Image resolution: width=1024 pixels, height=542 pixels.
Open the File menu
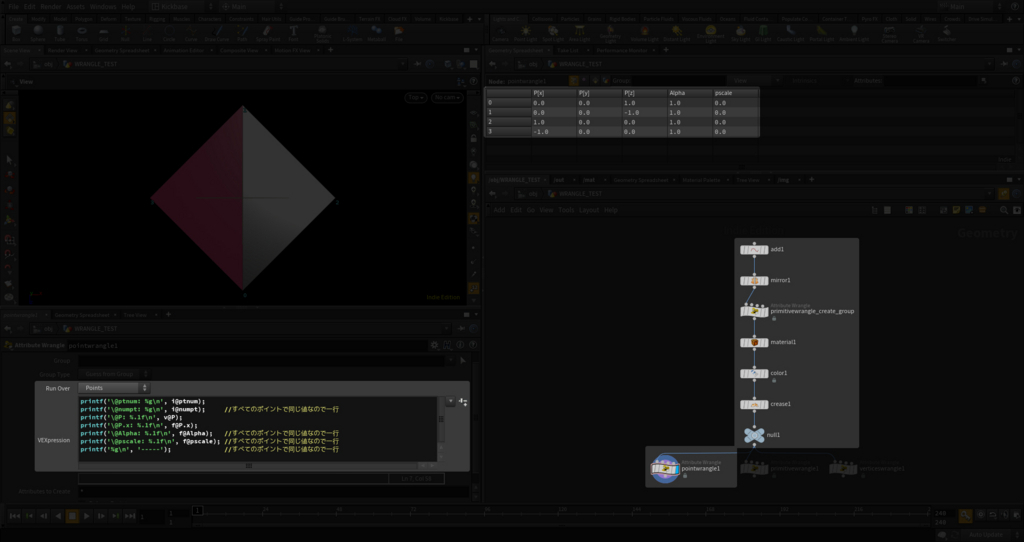[x=13, y=7]
